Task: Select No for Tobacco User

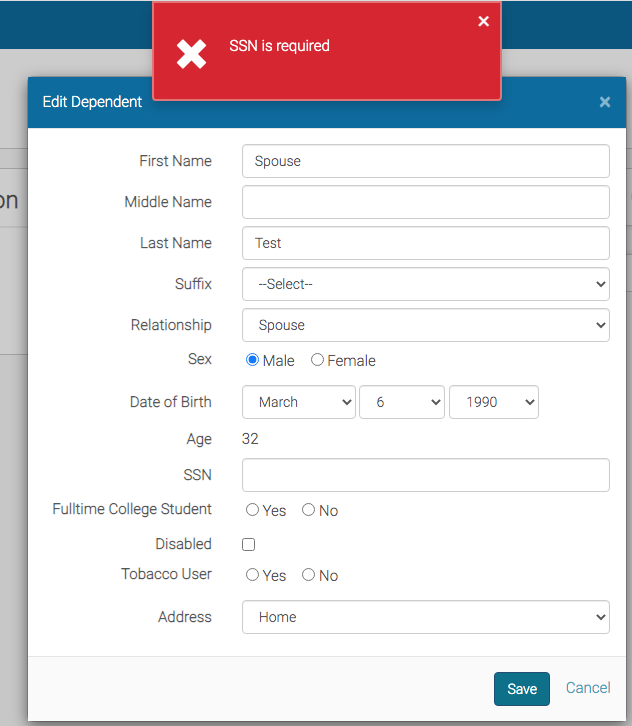Action: point(309,575)
